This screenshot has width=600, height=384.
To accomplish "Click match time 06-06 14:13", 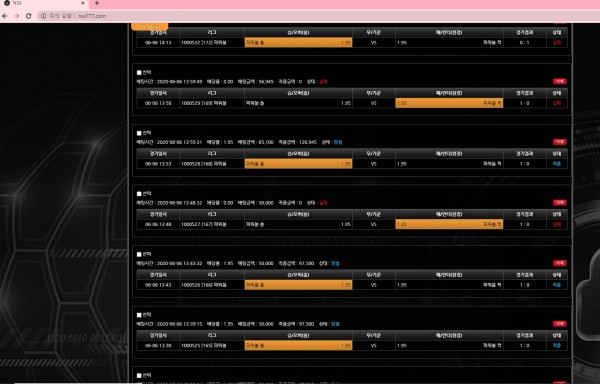I will click(158, 42).
